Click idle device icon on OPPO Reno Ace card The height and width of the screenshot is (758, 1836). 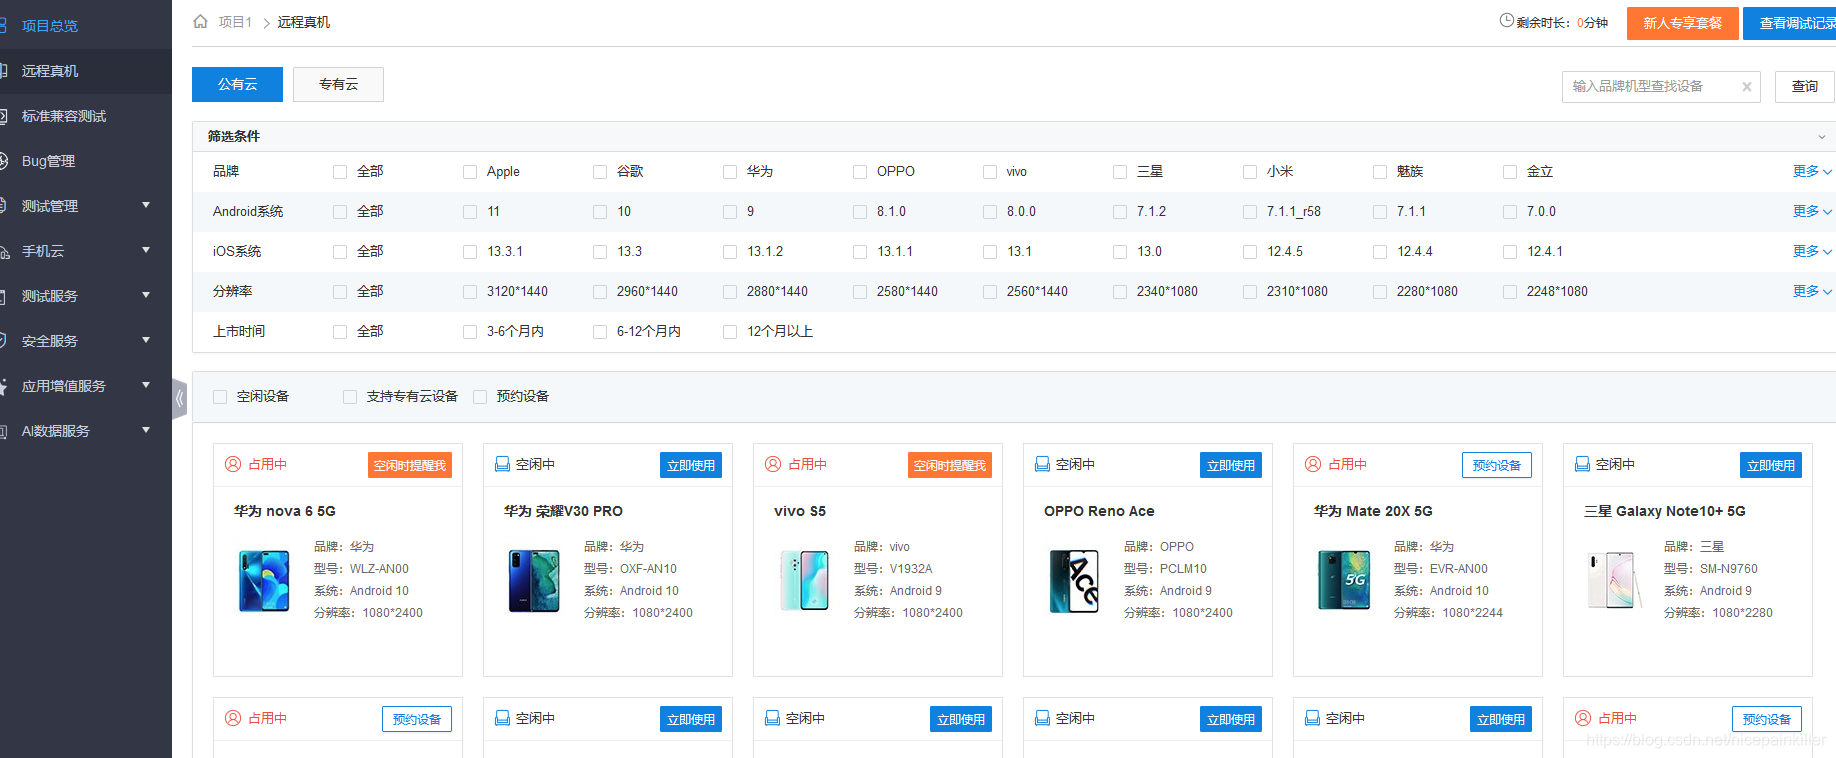(1042, 464)
